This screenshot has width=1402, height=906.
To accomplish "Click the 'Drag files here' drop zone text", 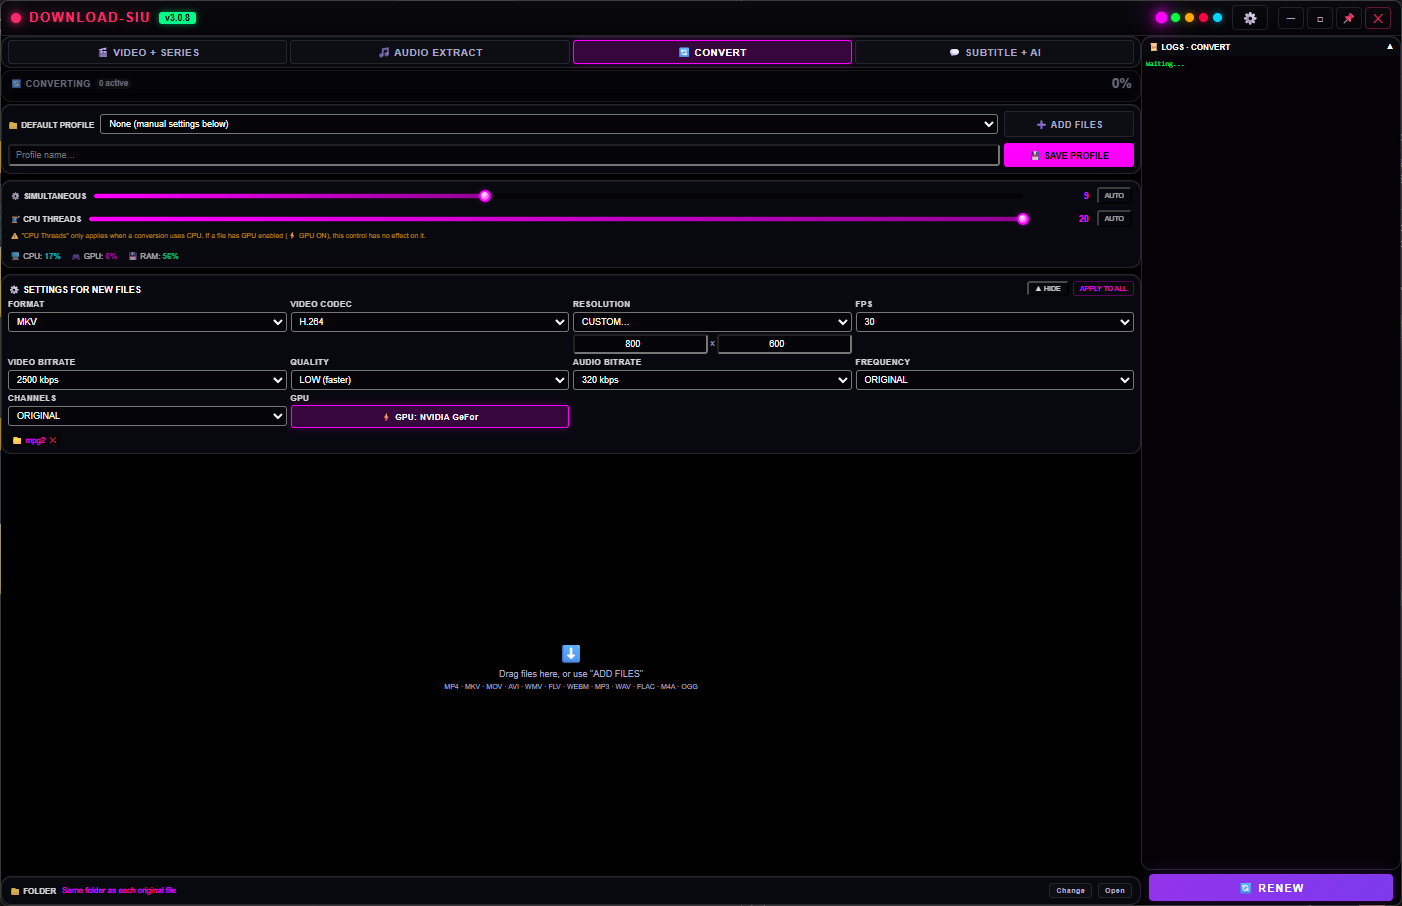I will click(571, 674).
